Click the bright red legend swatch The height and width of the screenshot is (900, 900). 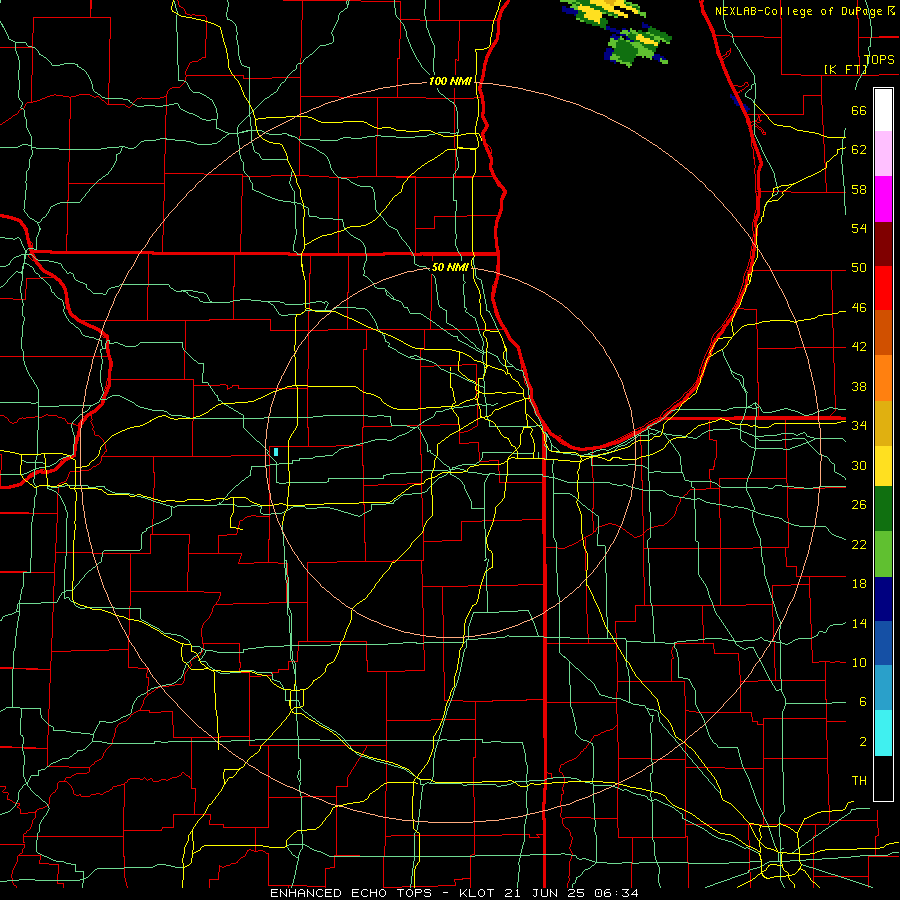tap(883, 288)
